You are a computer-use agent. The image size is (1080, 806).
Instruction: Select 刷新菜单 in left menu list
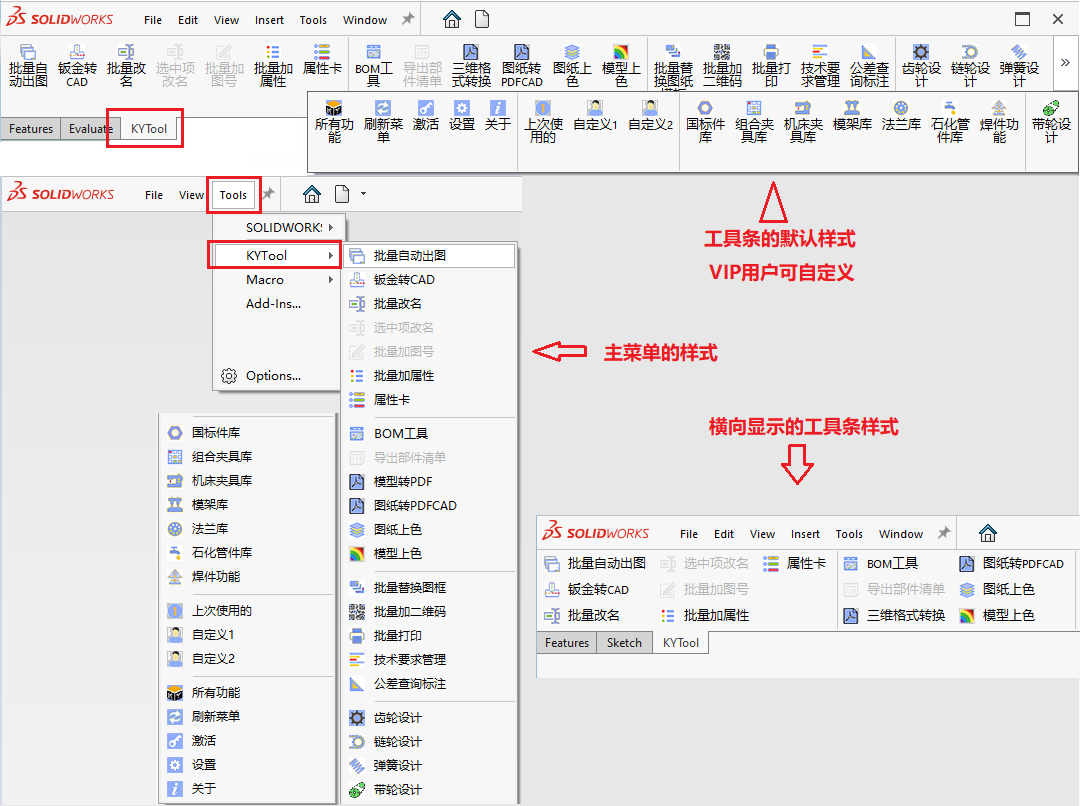248,716
